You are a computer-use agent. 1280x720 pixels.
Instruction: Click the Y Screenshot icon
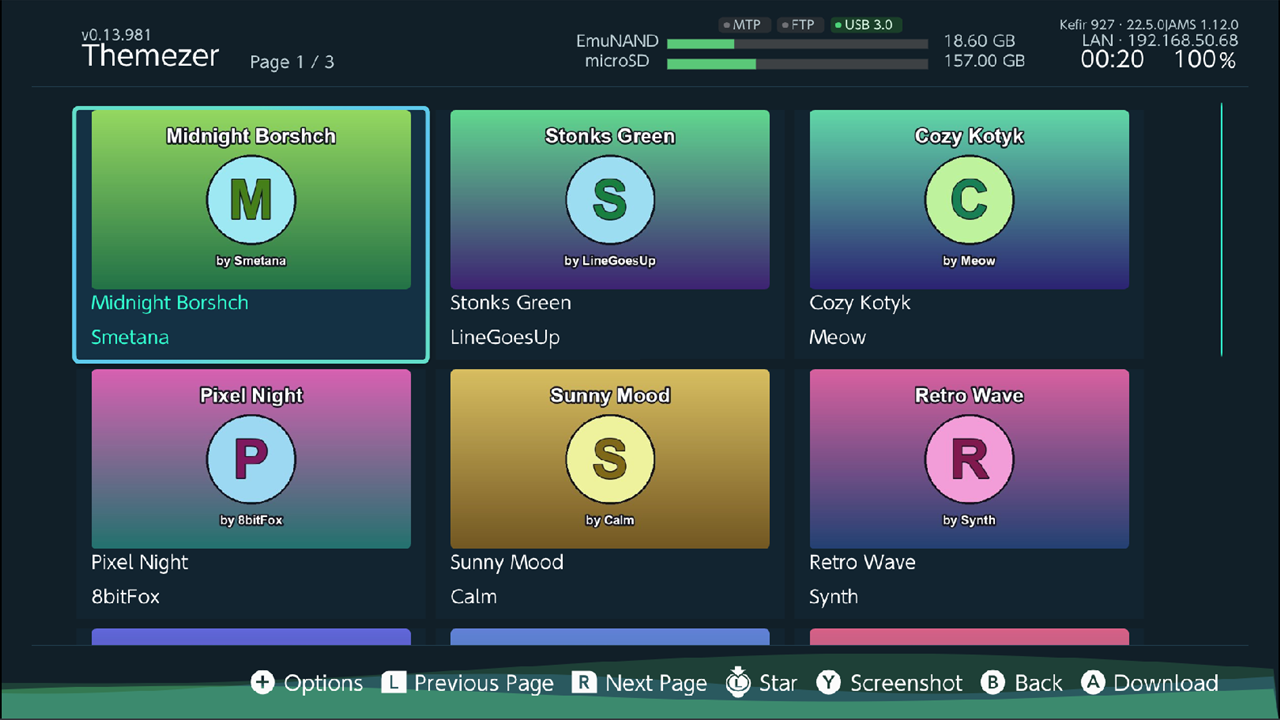828,683
